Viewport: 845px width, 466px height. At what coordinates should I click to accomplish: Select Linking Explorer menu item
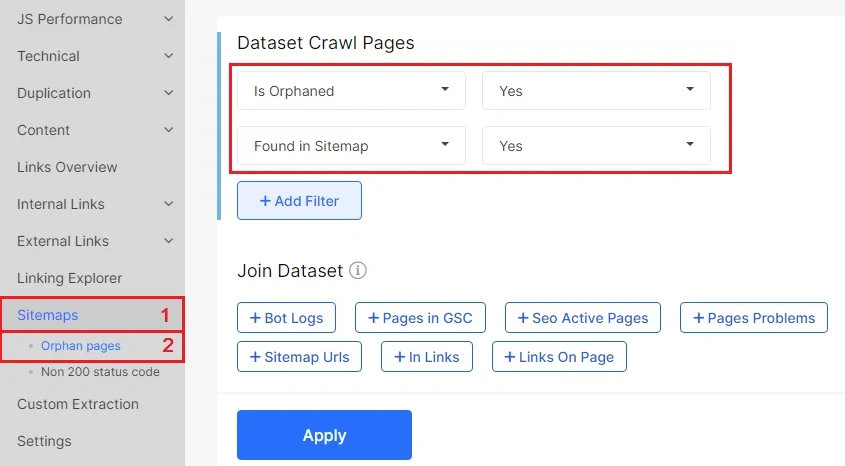[70, 278]
